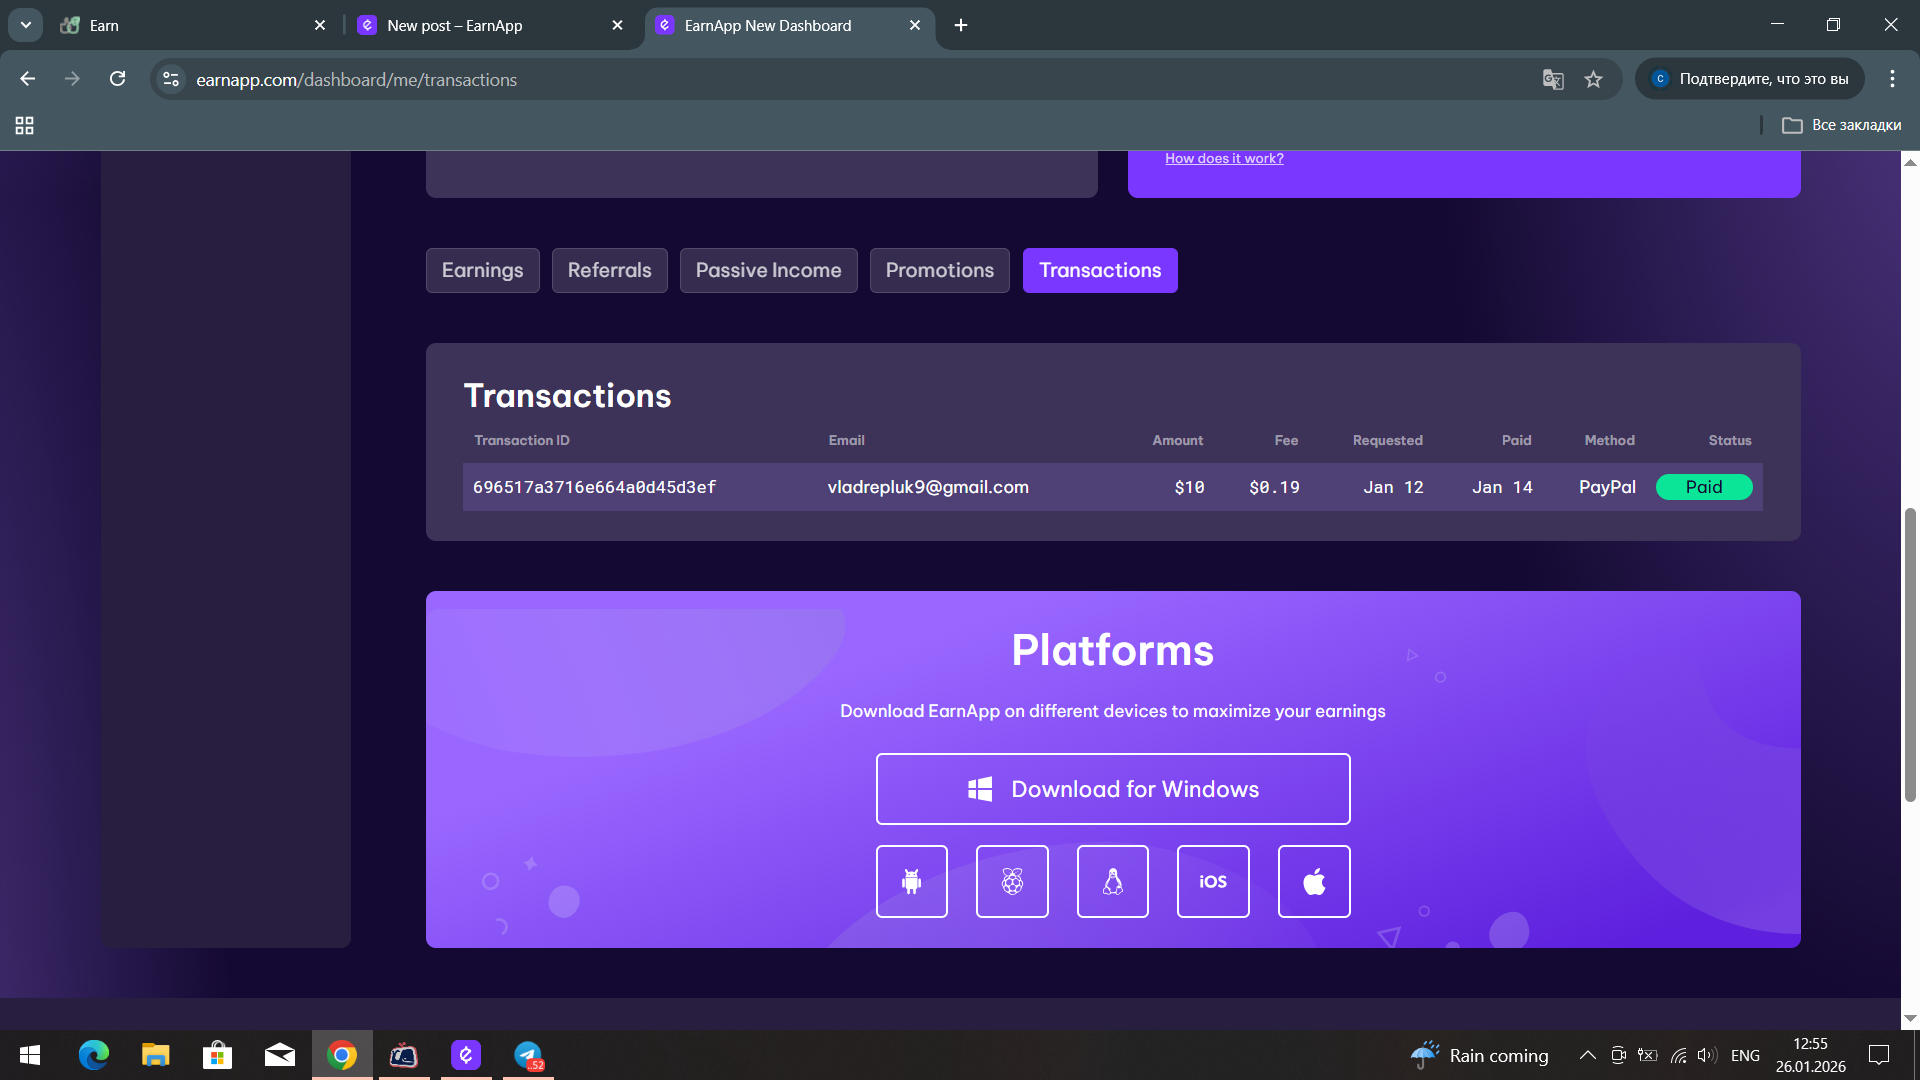
Task: Open the Promotions tab
Action: [939, 270]
